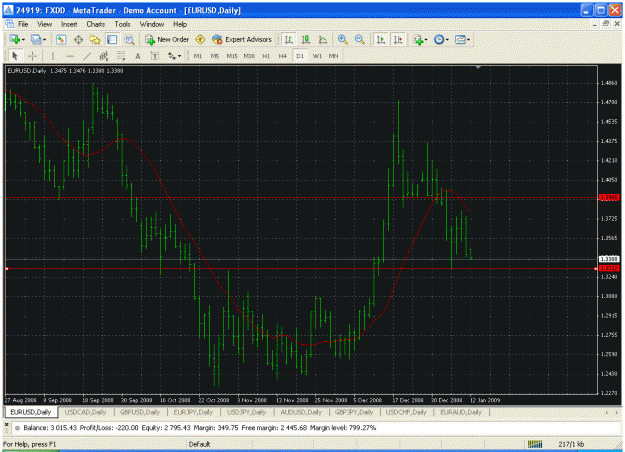Show the Navigator folder-star icon
This screenshot has width=625, height=452.
tap(95, 39)
